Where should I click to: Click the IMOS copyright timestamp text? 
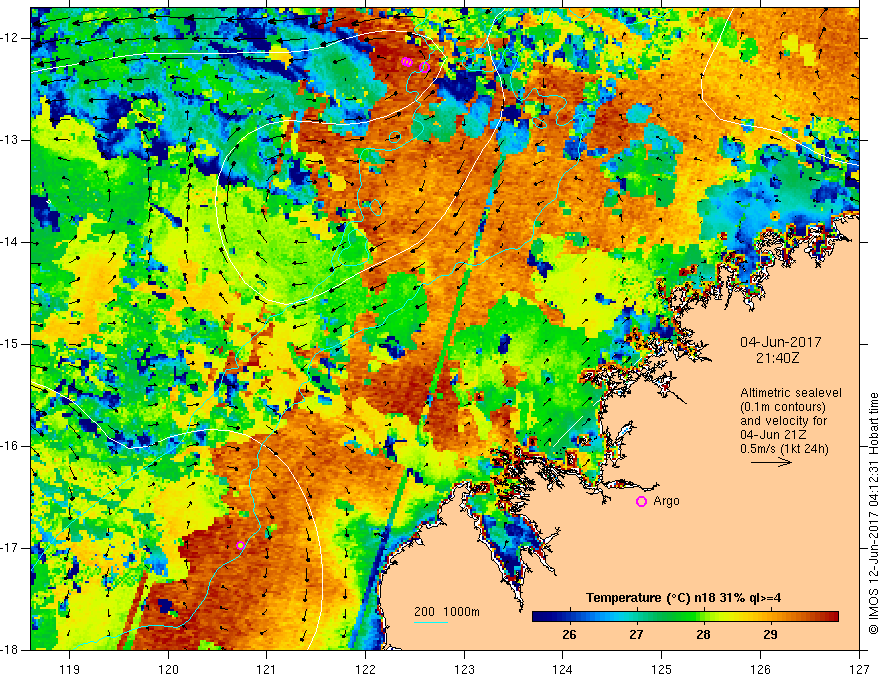pyautogui.click(x=873, y=513)
